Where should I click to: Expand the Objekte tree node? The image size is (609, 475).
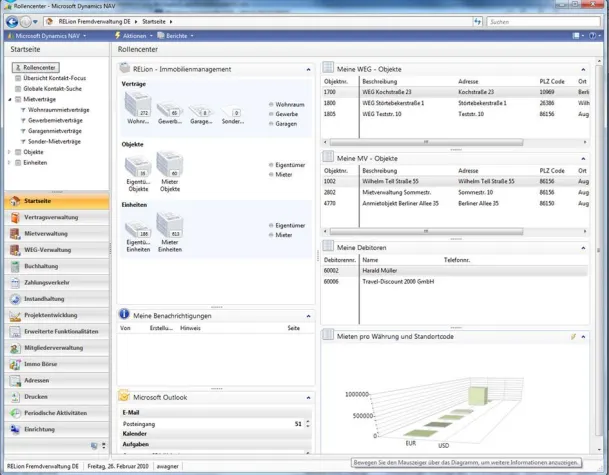point(9,152)
